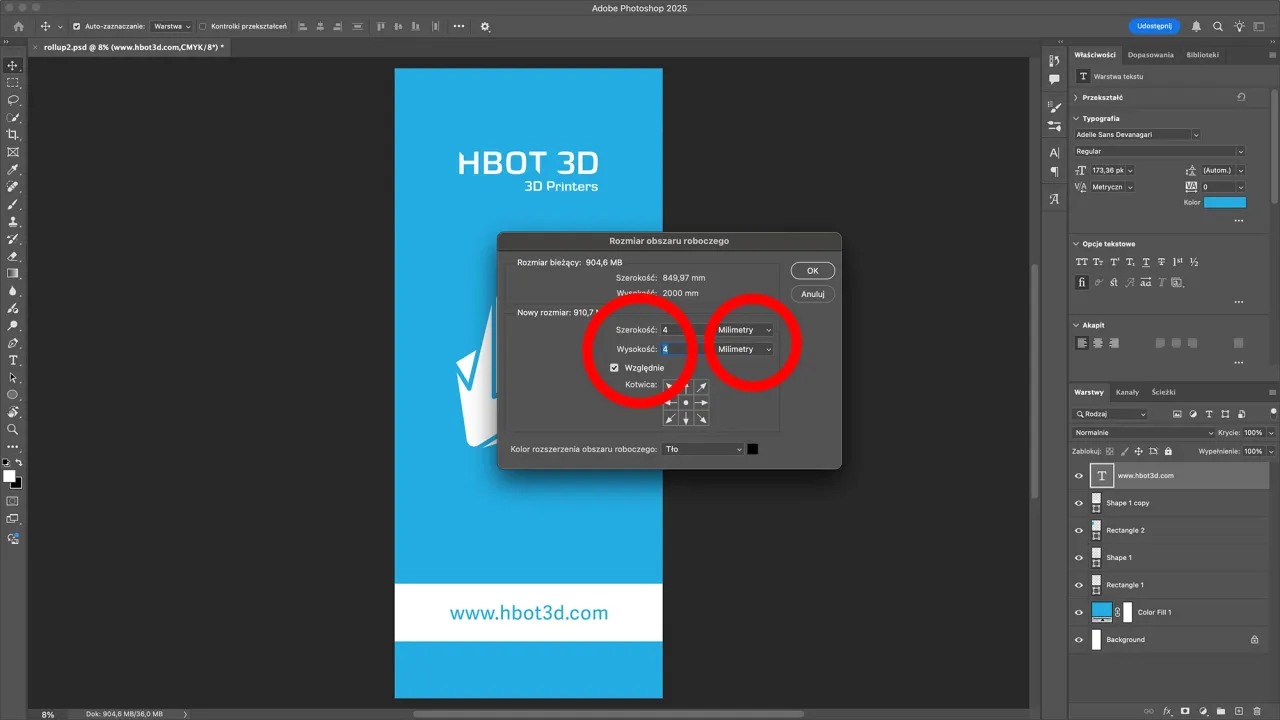This screenshot has width=1280, height=720.
Task: Uncheck the Względnie checkbox
Action: 614,367
